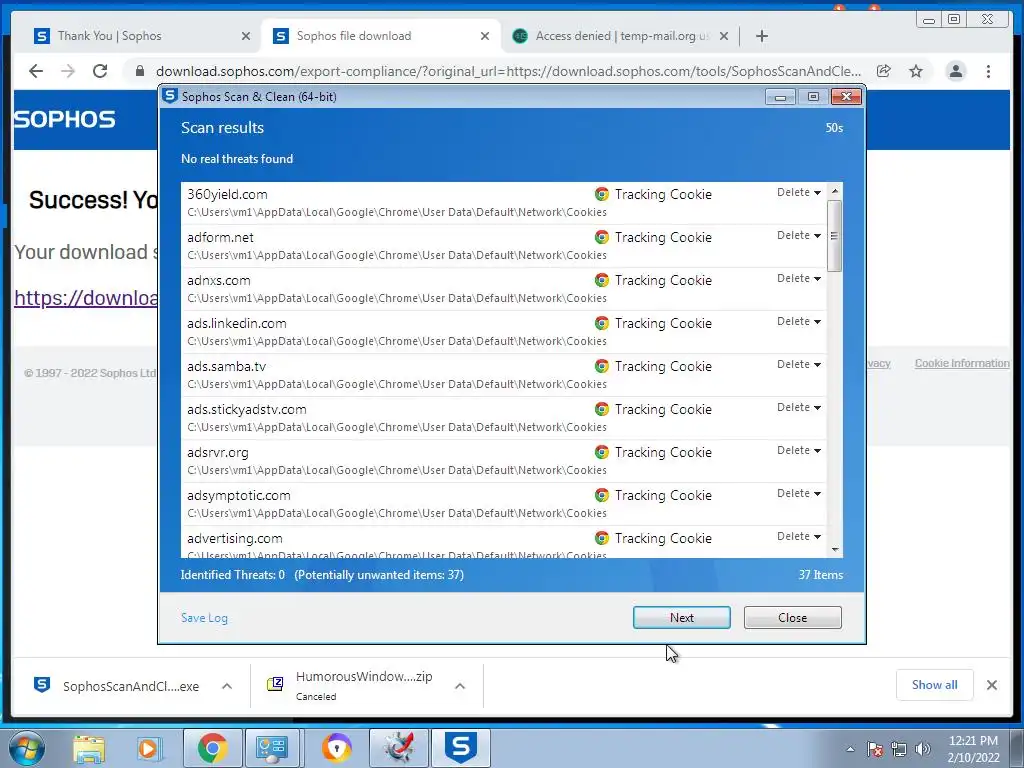Close the Access denied temp-mail.org tab
1024x768 pixels.
pyautogui.click(x=724, y=36)
